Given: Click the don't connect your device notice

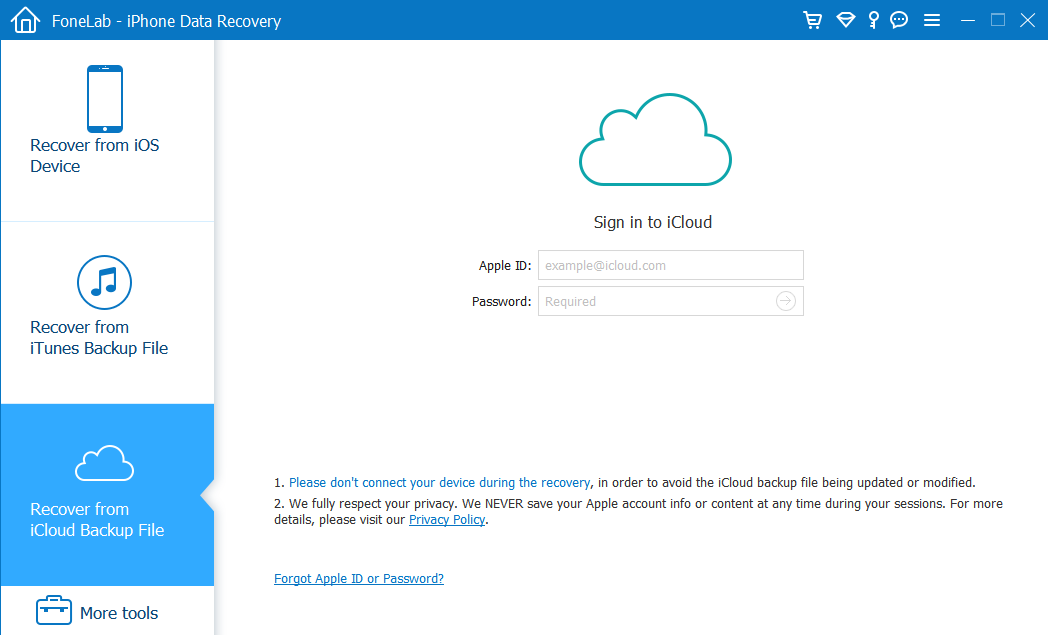Looking at the screenshot, I should tap(439, 483).
